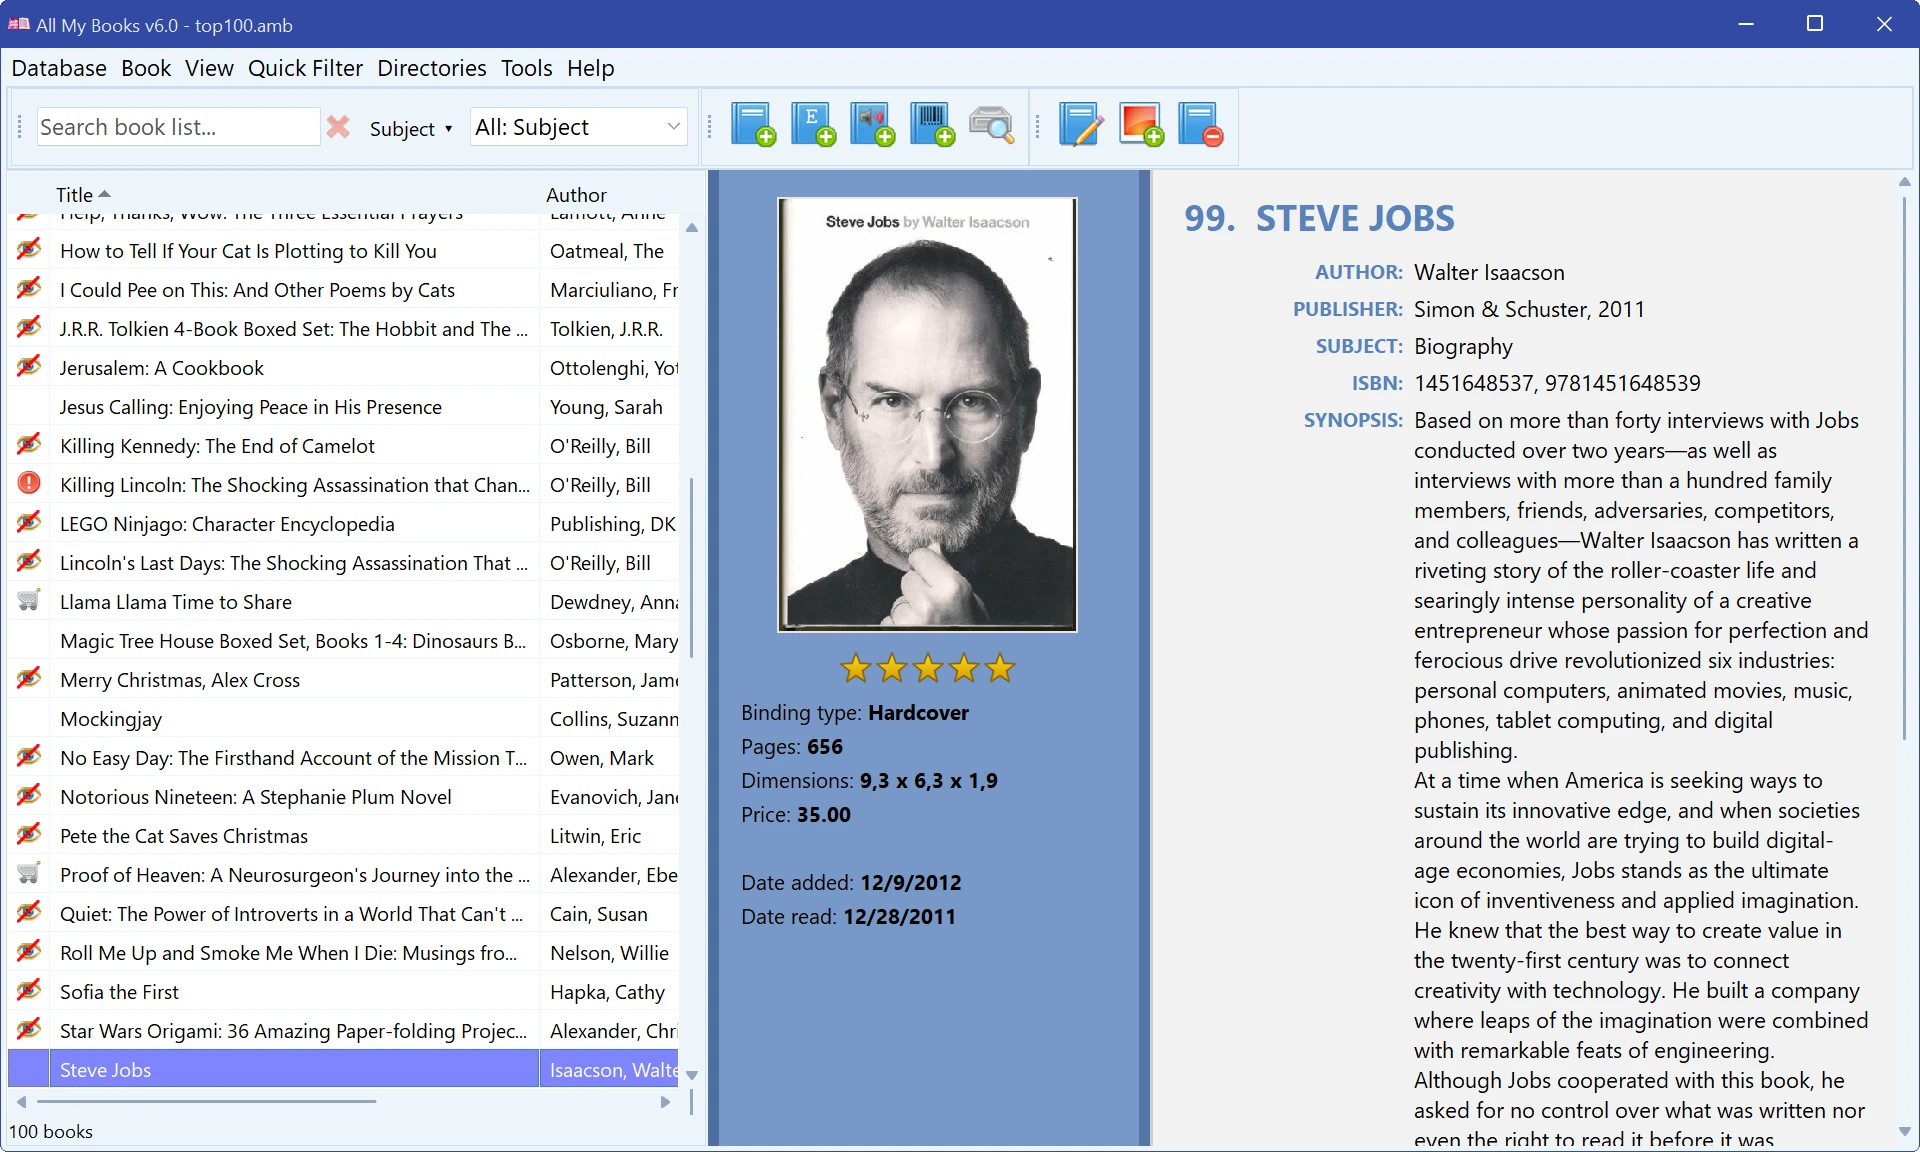The image size is (1920, 1152).
Task: Select the Mockingjay row
Action: pyautogui.click(x=343, y=719)
